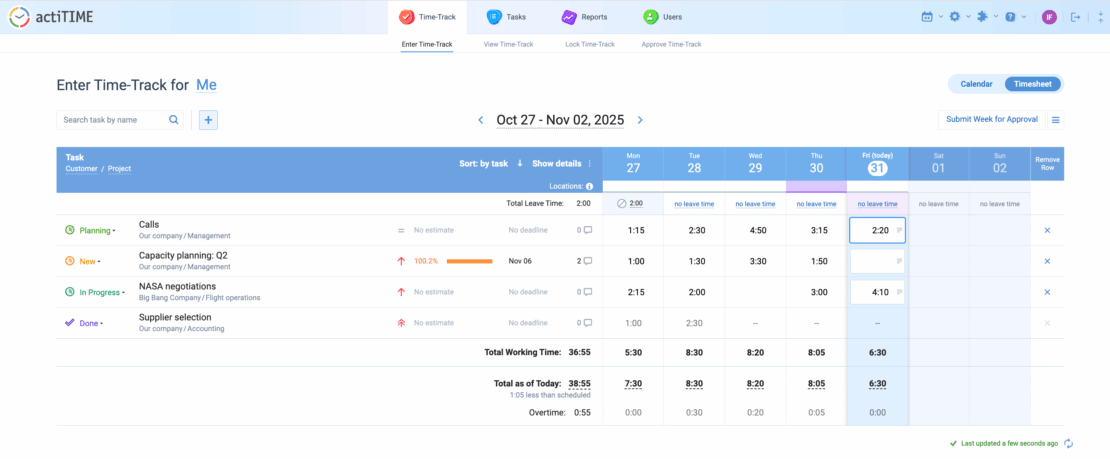Click the log out icon
1110x459 pixels.
(1076, 17)
